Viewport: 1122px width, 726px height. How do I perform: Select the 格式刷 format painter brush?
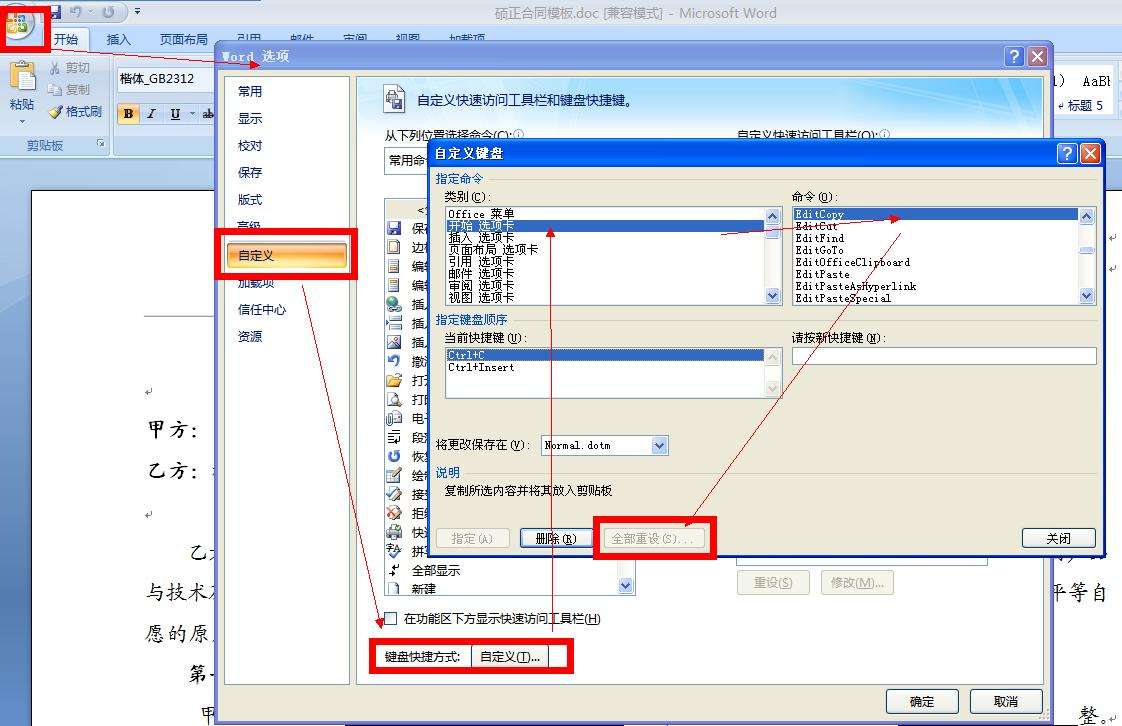(x=56, y=112)
